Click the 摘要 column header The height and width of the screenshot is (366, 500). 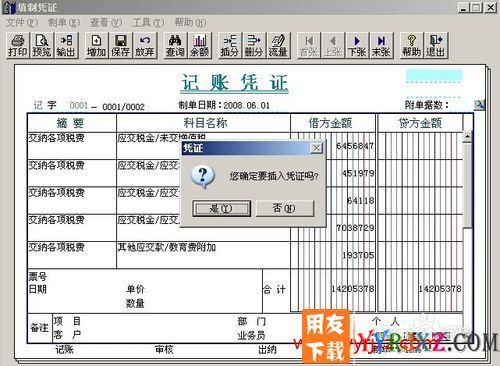[x=72, y=123]
